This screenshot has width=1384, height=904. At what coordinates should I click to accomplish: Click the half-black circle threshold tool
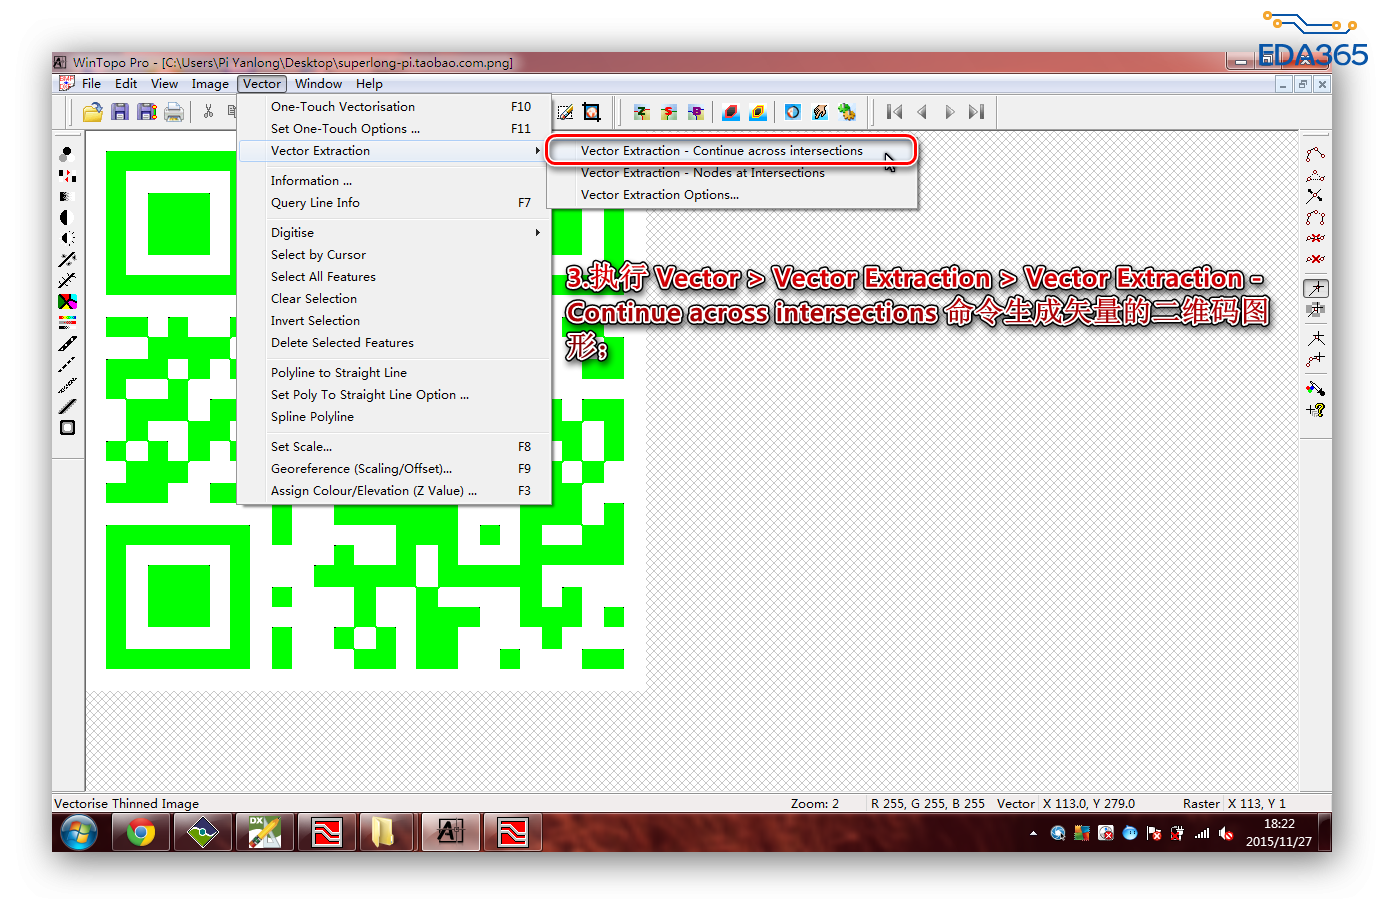(x=67, y=217)
